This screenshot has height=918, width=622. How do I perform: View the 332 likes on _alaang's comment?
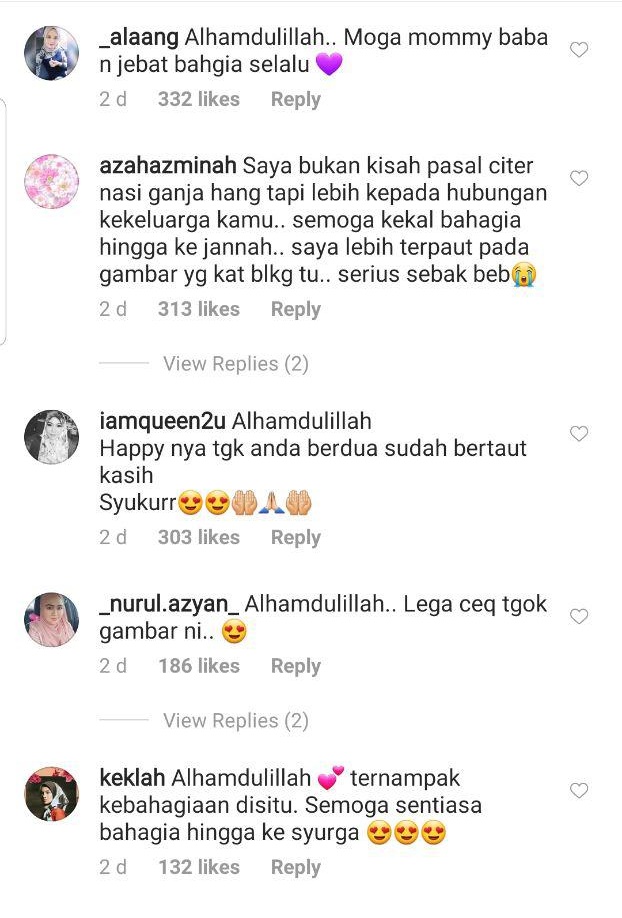click(x=199, y=99)
